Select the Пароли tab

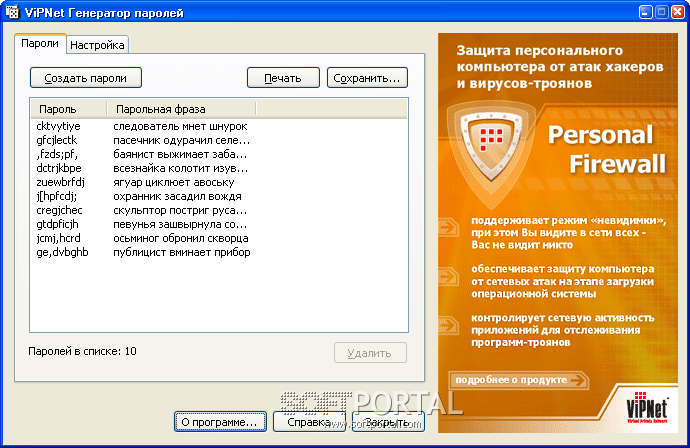(40, 44)
